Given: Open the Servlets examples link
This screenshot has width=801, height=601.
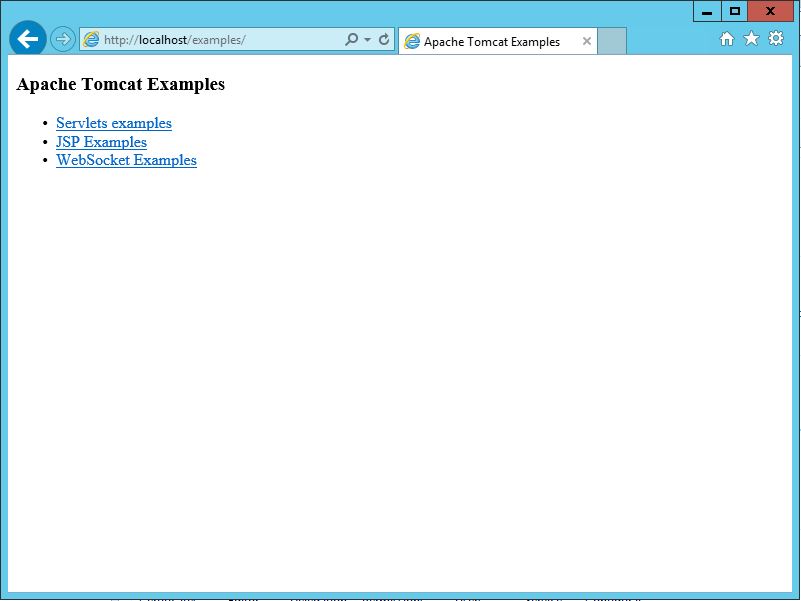Looking at the screenshot, I should 114,123.
